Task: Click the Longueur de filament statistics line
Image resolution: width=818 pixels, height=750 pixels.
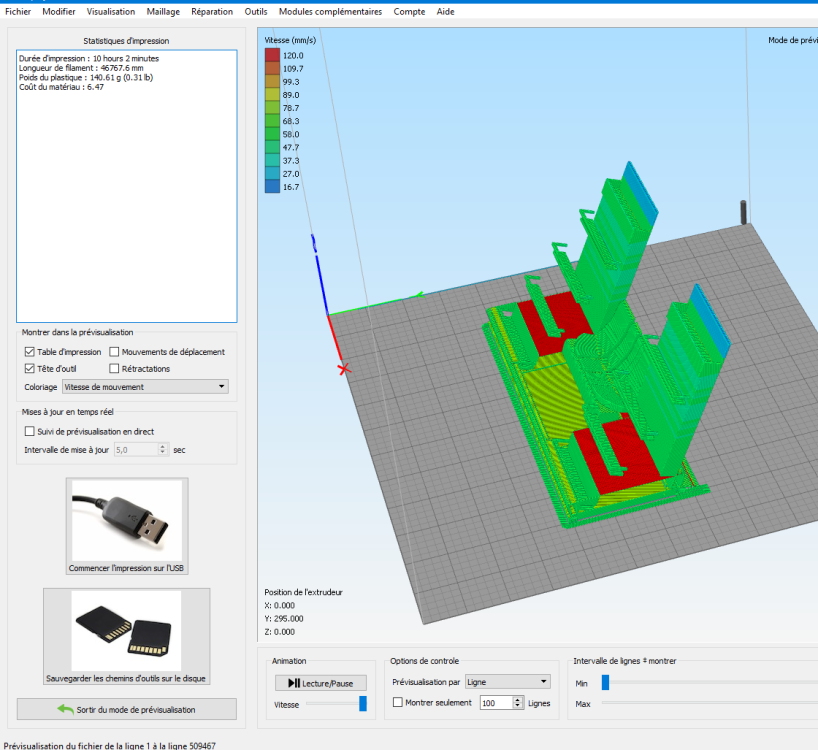Action: [x=81, y=68]
